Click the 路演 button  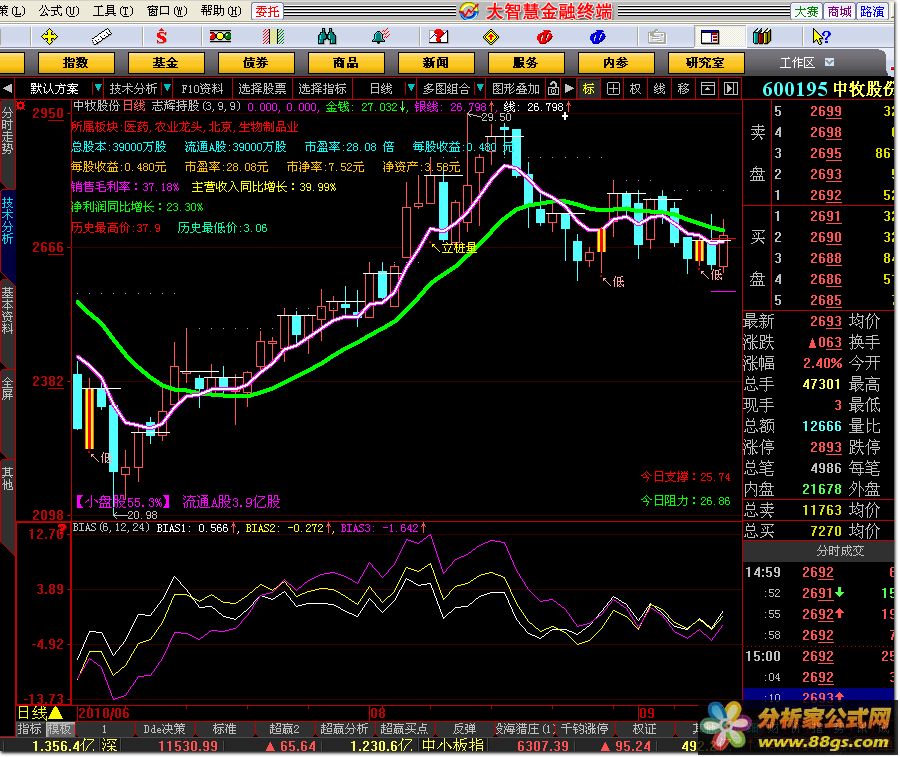pyautogui.click(x=872, y=11)
